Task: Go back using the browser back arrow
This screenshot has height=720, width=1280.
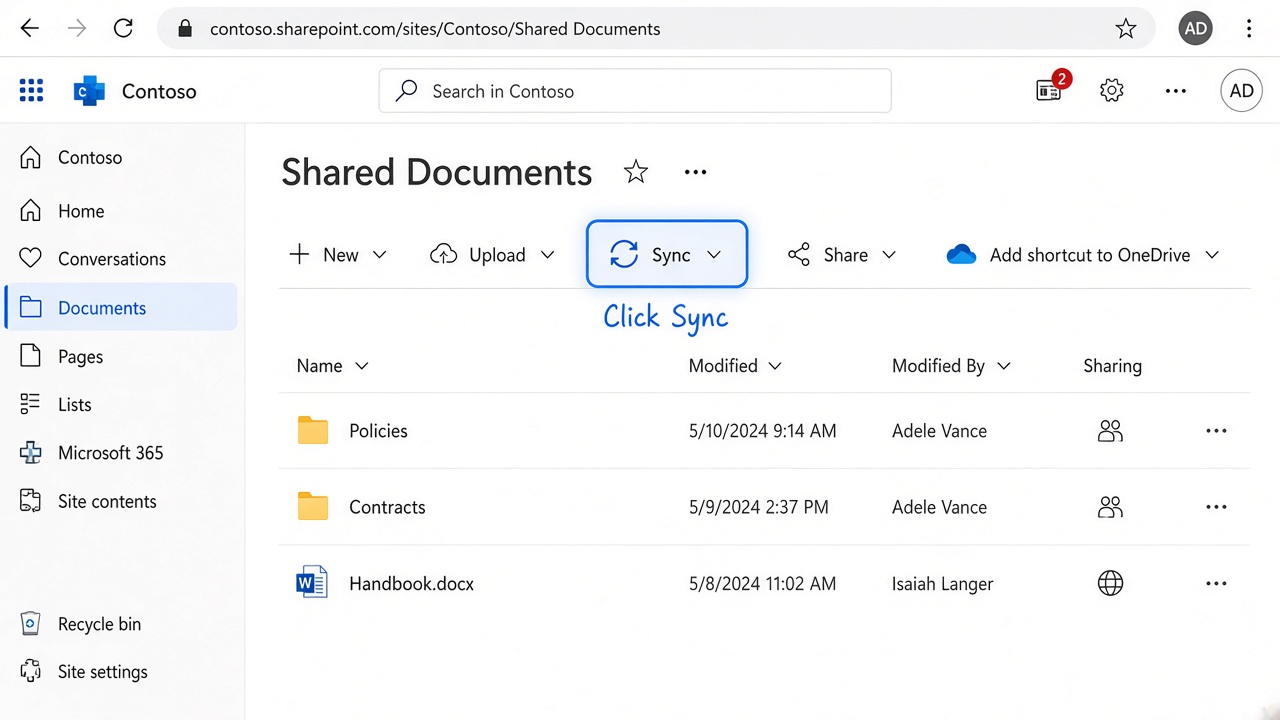Action: (30, 28)
